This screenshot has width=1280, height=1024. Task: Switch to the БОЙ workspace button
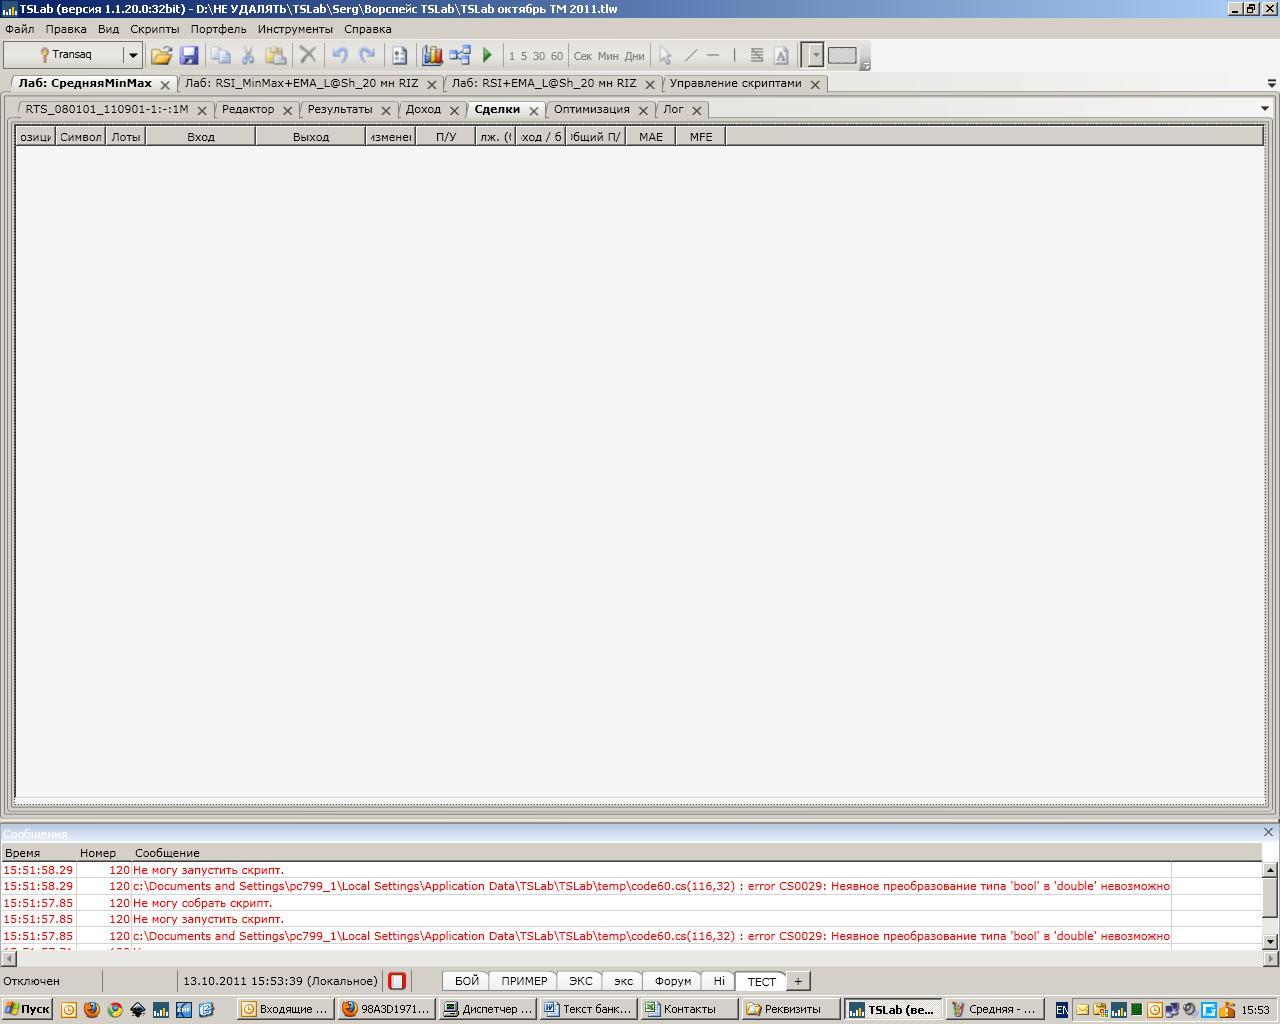[467, 981]
